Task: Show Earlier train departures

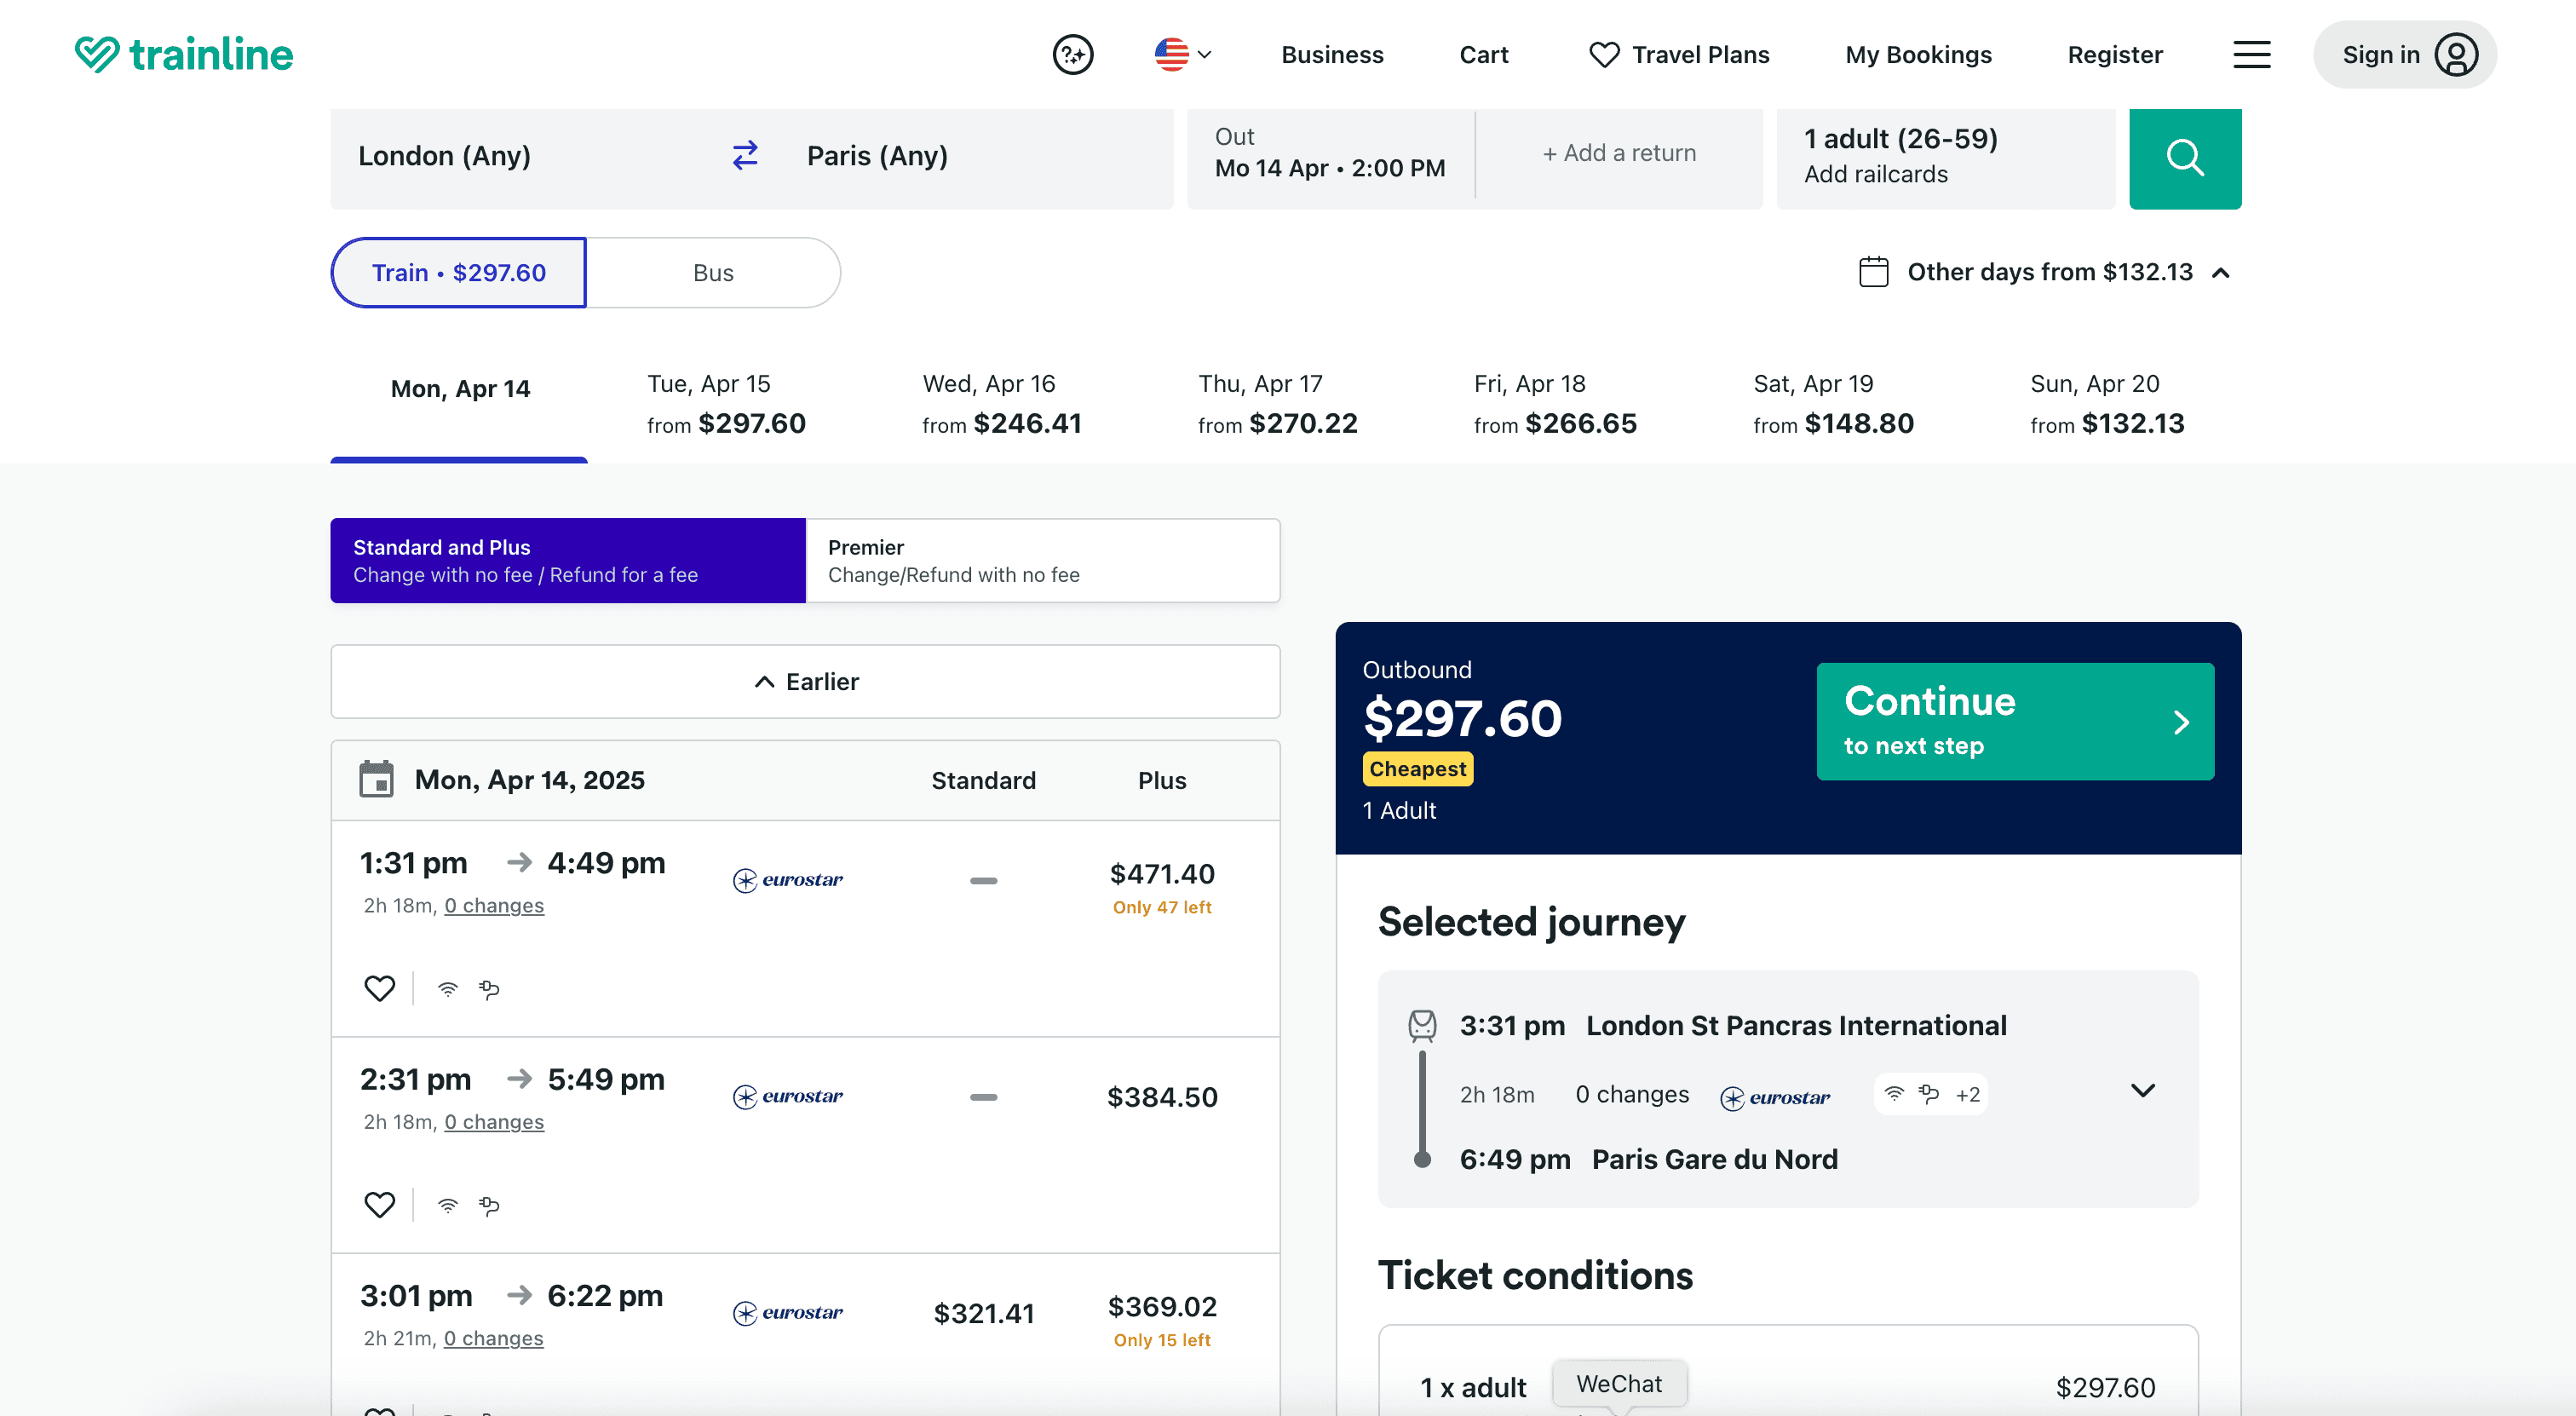Action: coord(805,681)
